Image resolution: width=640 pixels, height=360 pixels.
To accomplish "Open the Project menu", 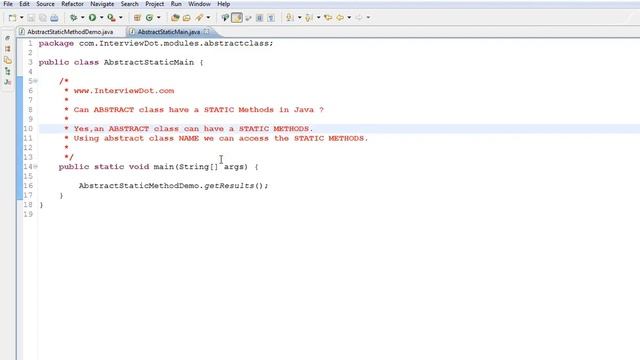I will click(x=154, y=4).
